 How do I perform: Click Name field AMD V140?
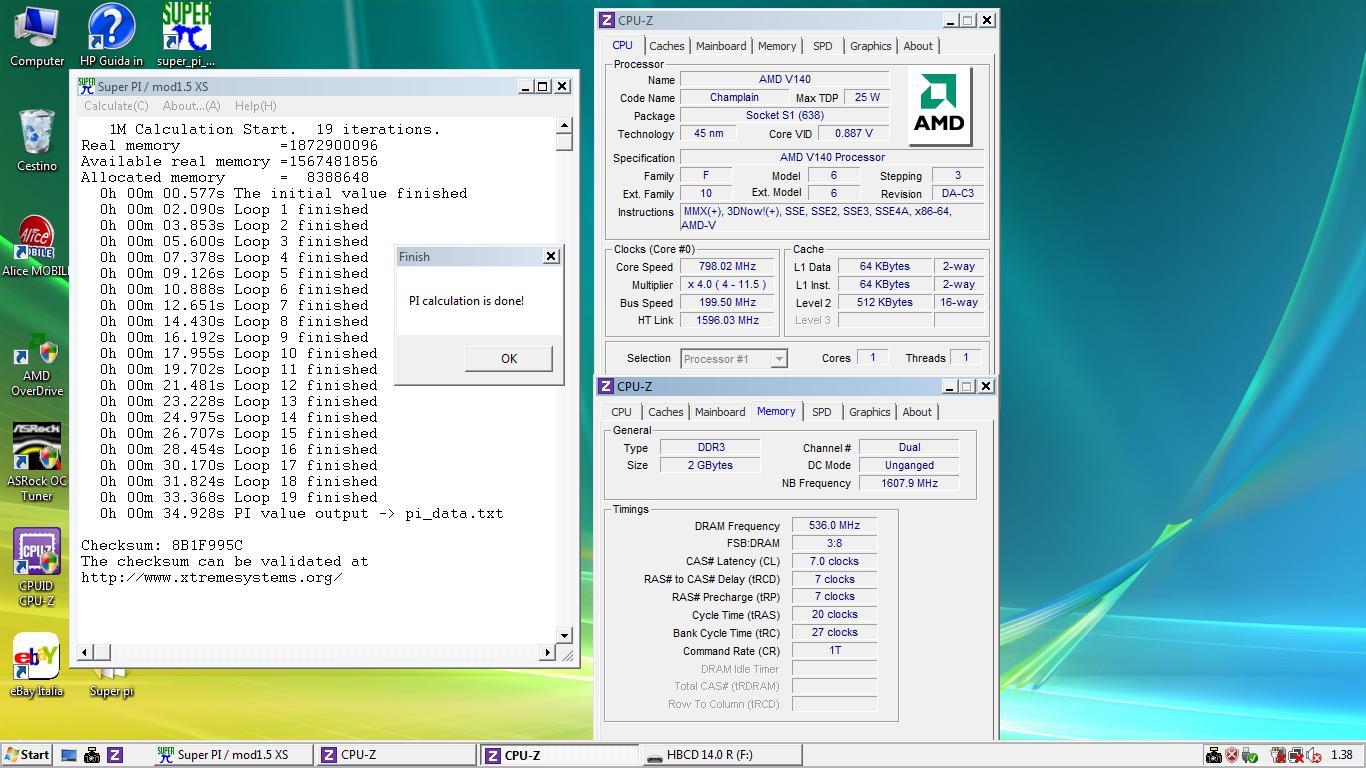[x=785, y=79]
